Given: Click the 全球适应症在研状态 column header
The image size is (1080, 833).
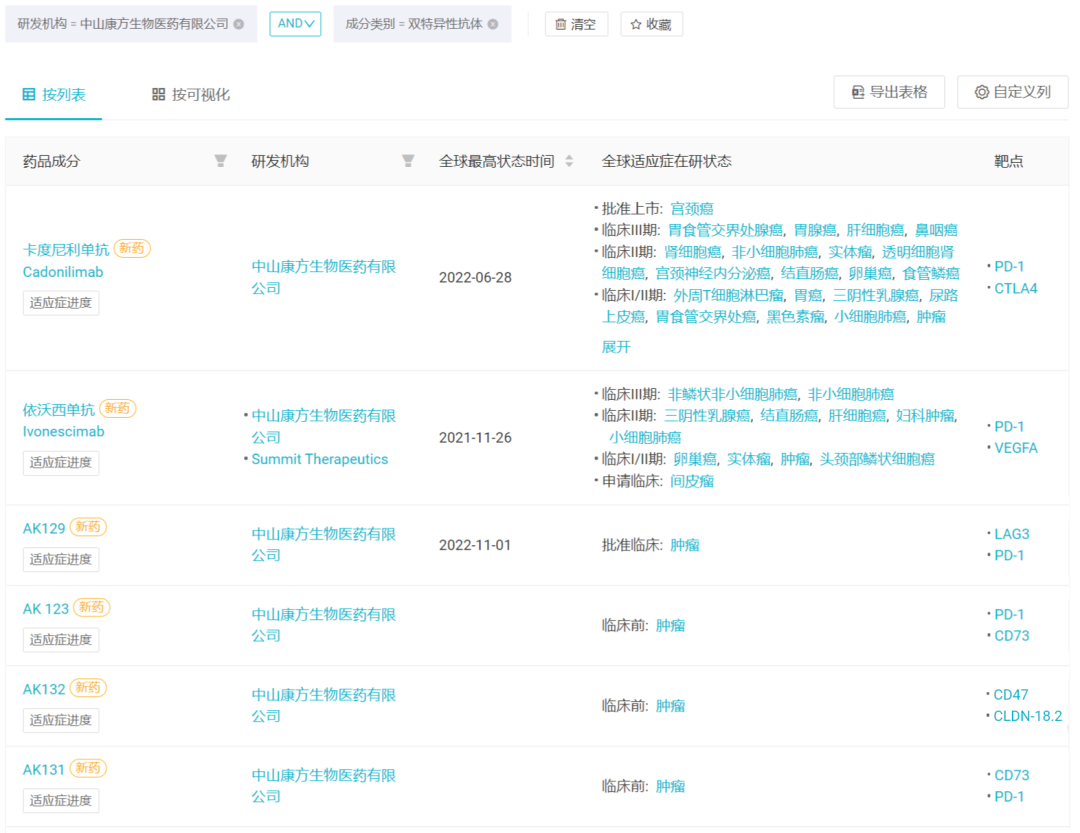Looking at the screenshot, I should point(666,161).
